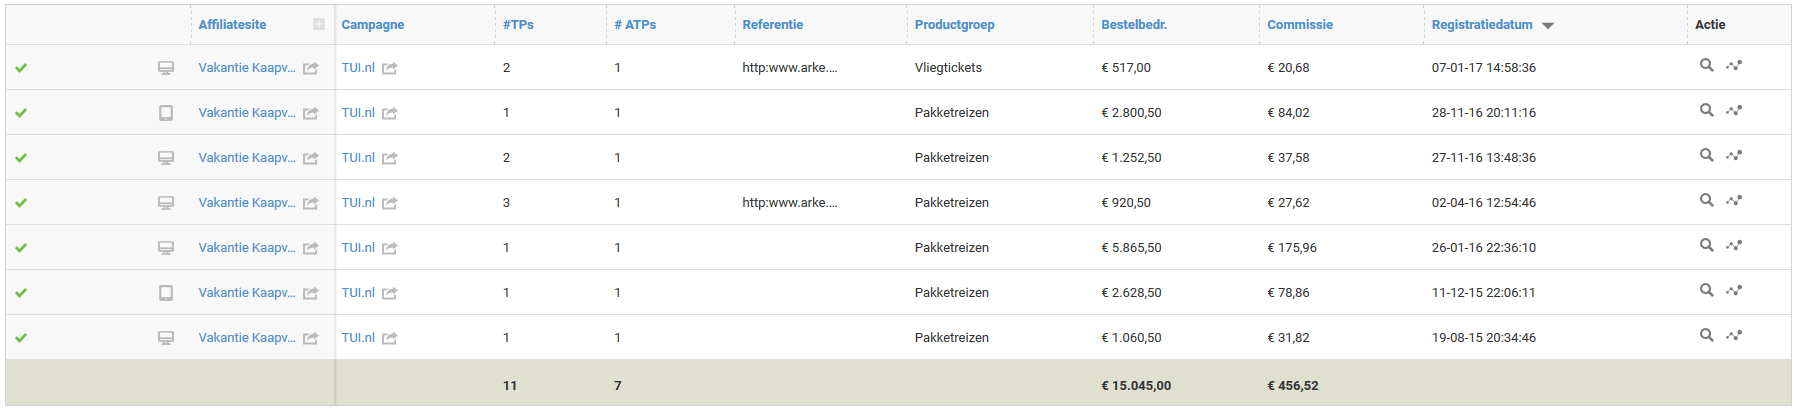
Task: Sort by the Commissie column header
Action: [1299, 24]
